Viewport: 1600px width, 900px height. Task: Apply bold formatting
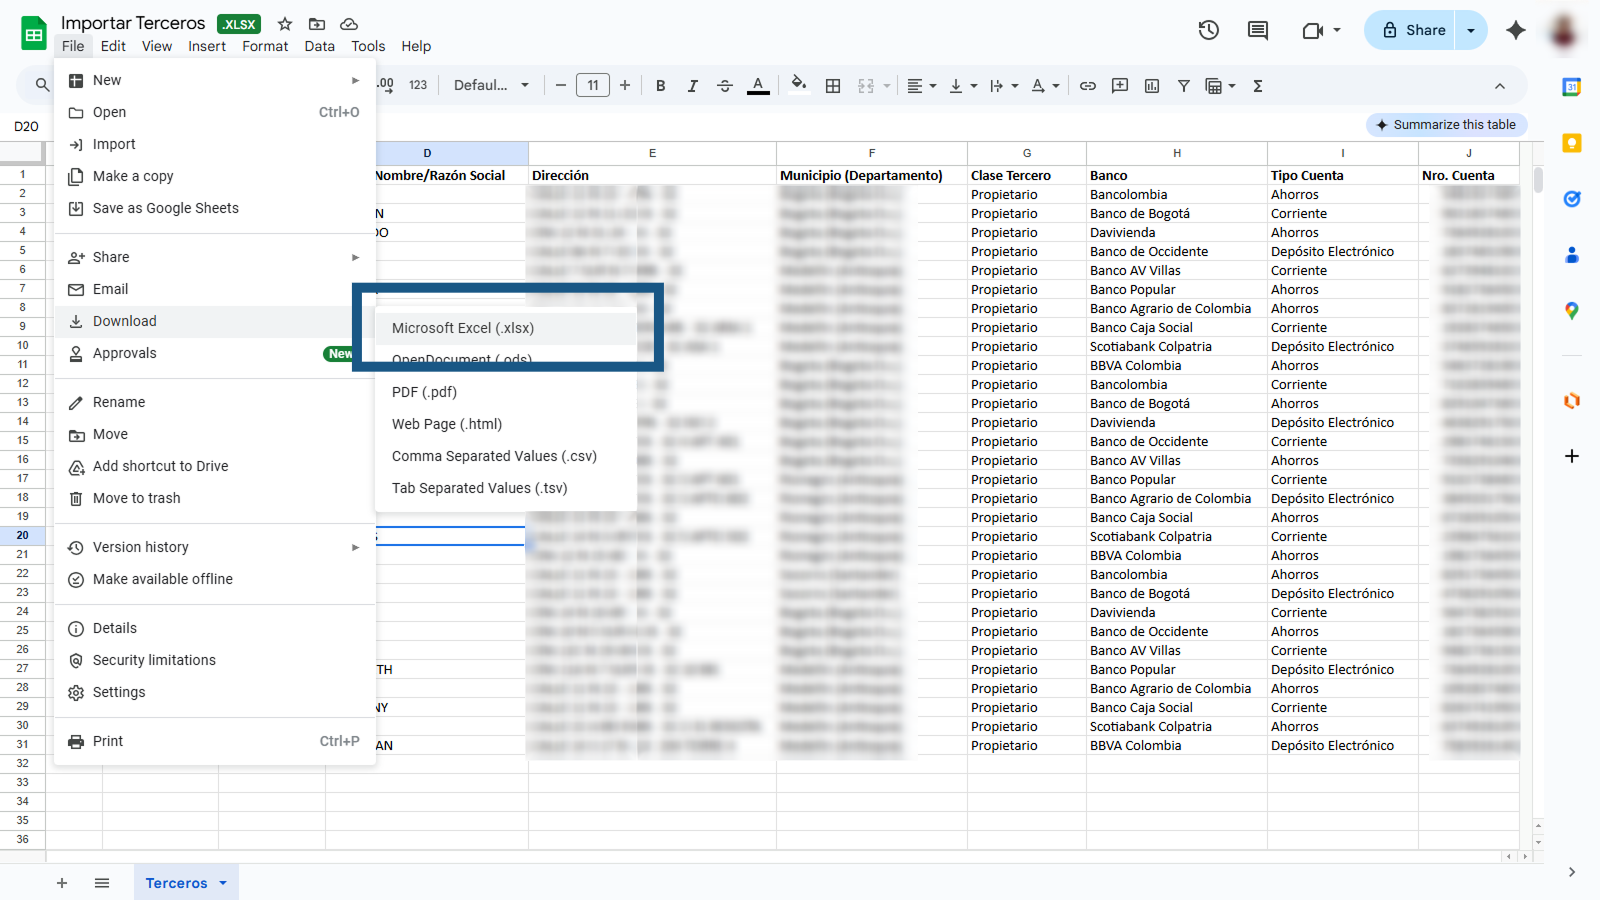tap(661, 86)
